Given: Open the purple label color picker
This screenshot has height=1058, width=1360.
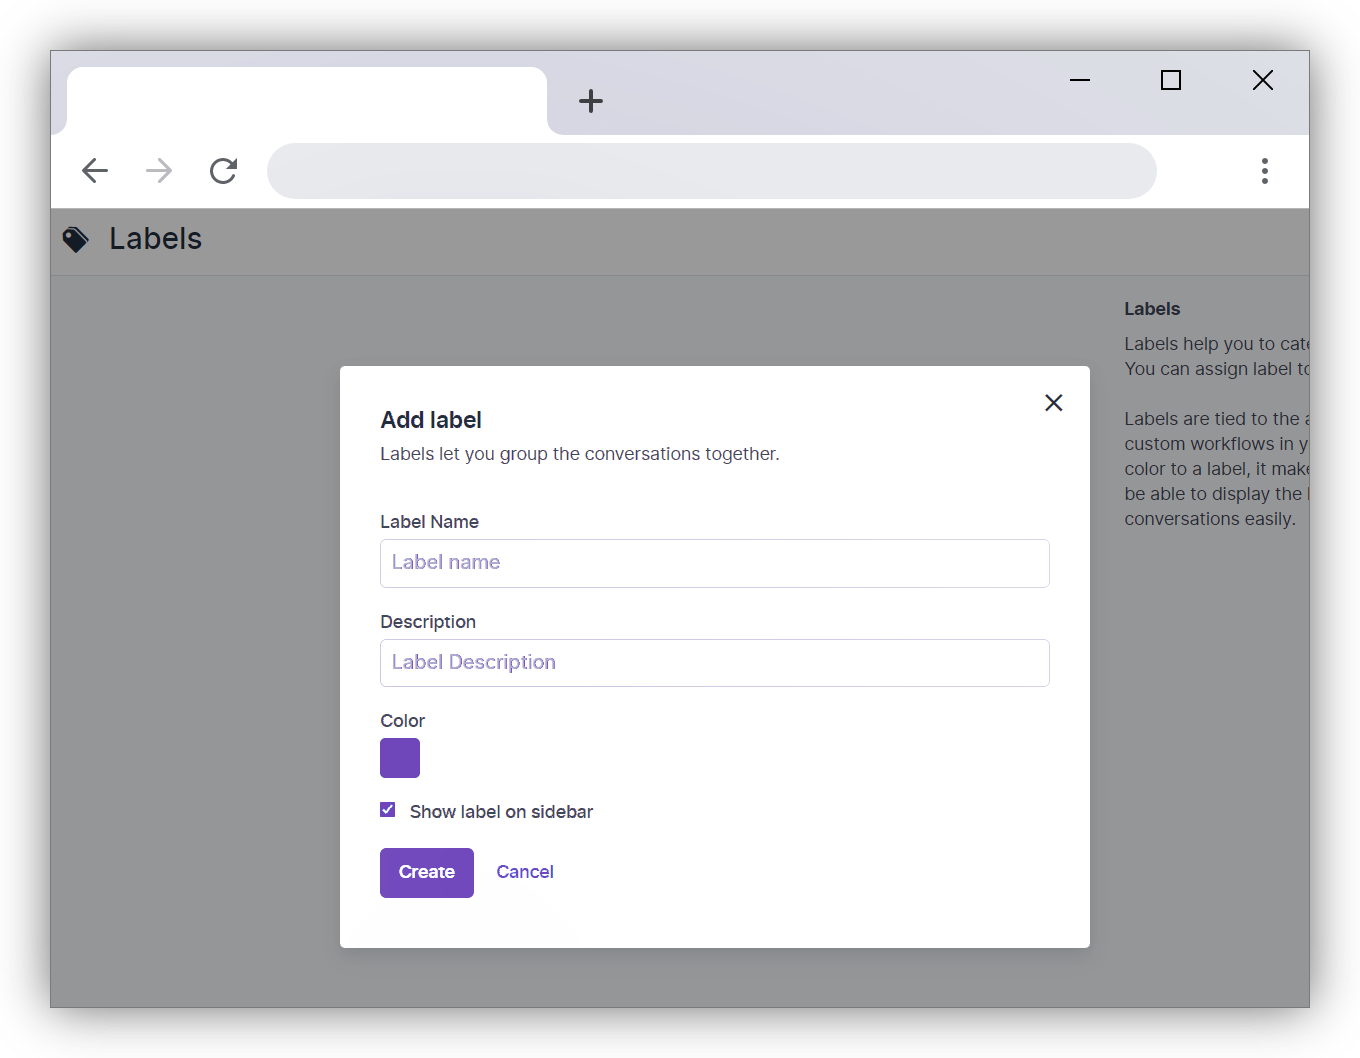Looking at the screenshot, I should point(400,758).
